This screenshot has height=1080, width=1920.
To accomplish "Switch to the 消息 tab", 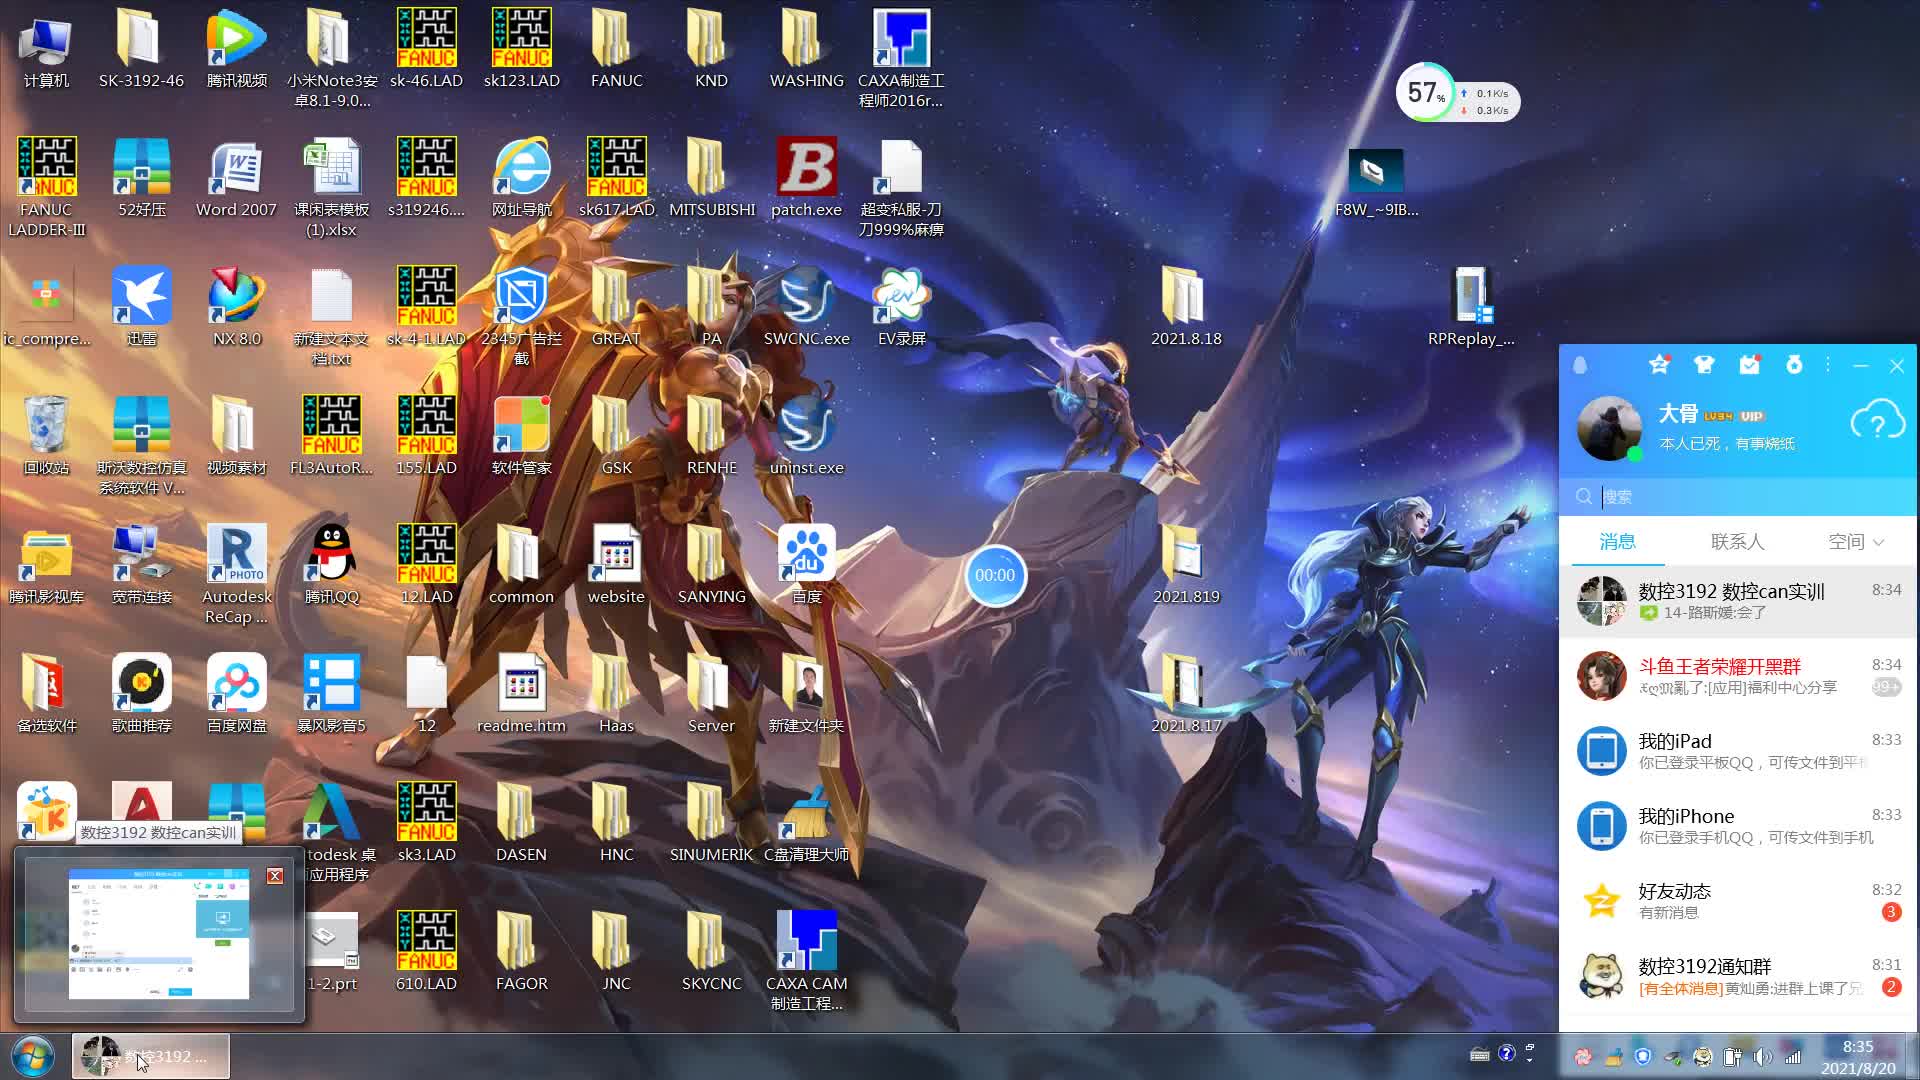I will (1617, 541).
